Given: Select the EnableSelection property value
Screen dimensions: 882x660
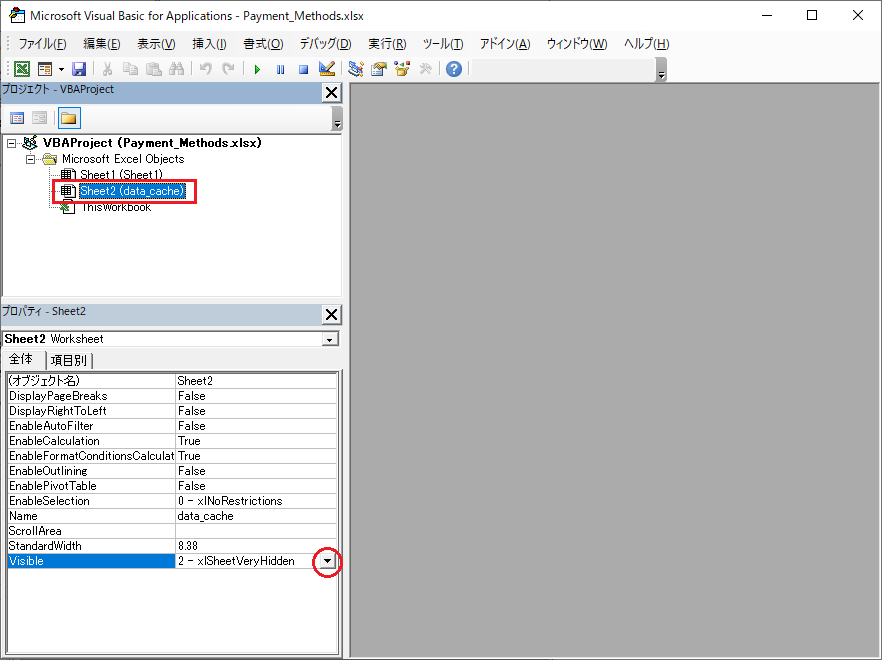Looking at the screenshot, I should (x=256, y=501).
